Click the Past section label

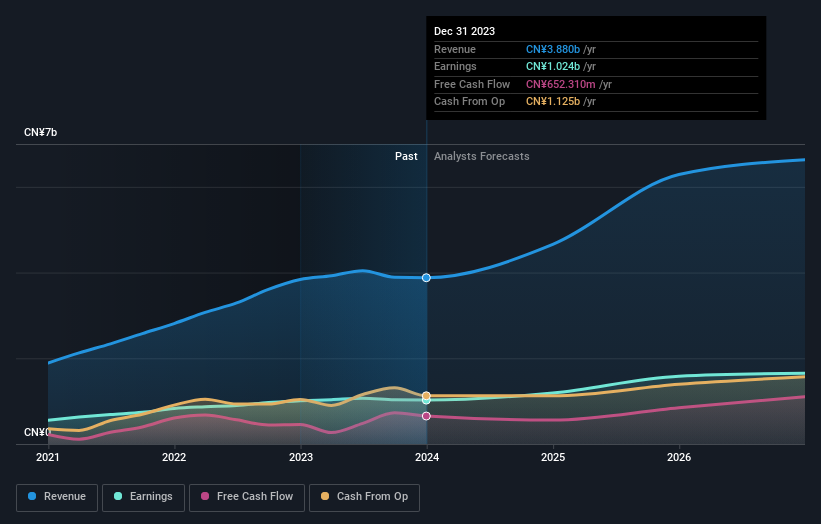click(x=406, y=156)
